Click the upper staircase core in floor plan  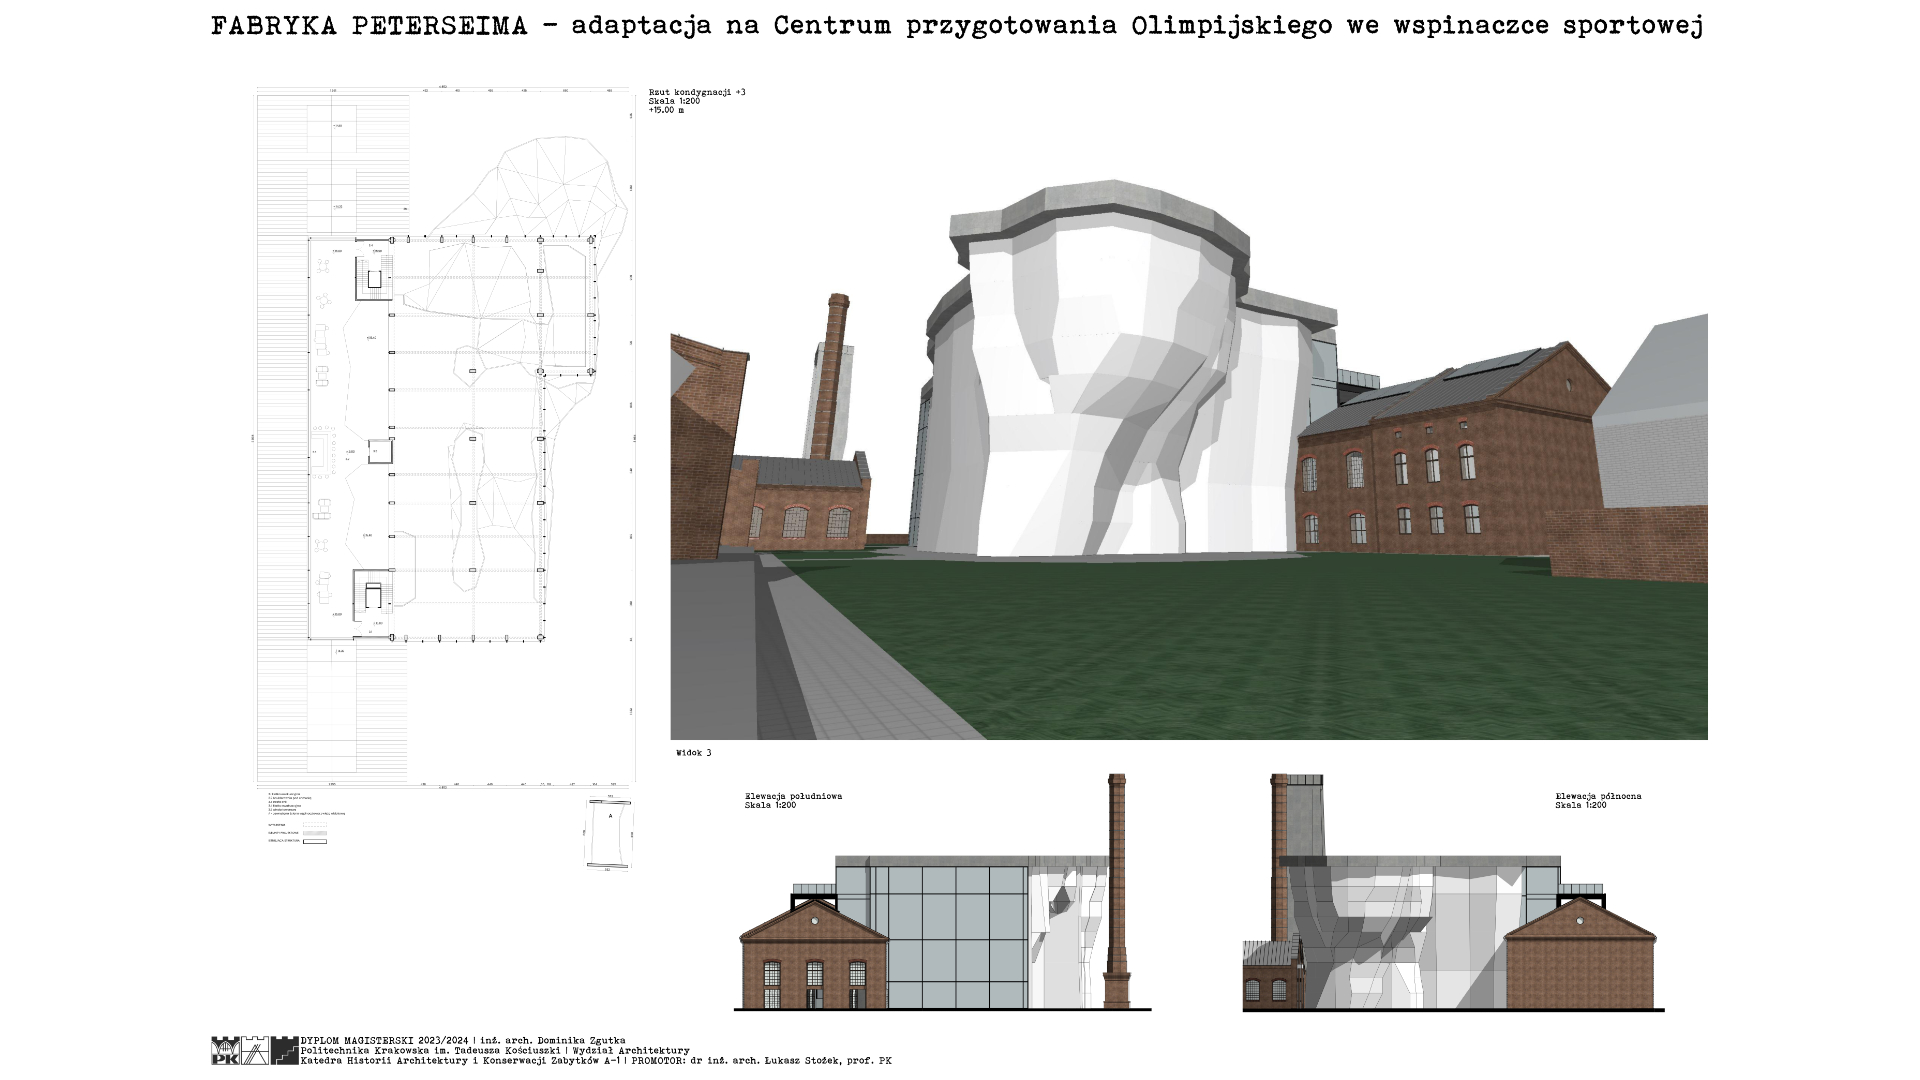(x=375, y=278)
